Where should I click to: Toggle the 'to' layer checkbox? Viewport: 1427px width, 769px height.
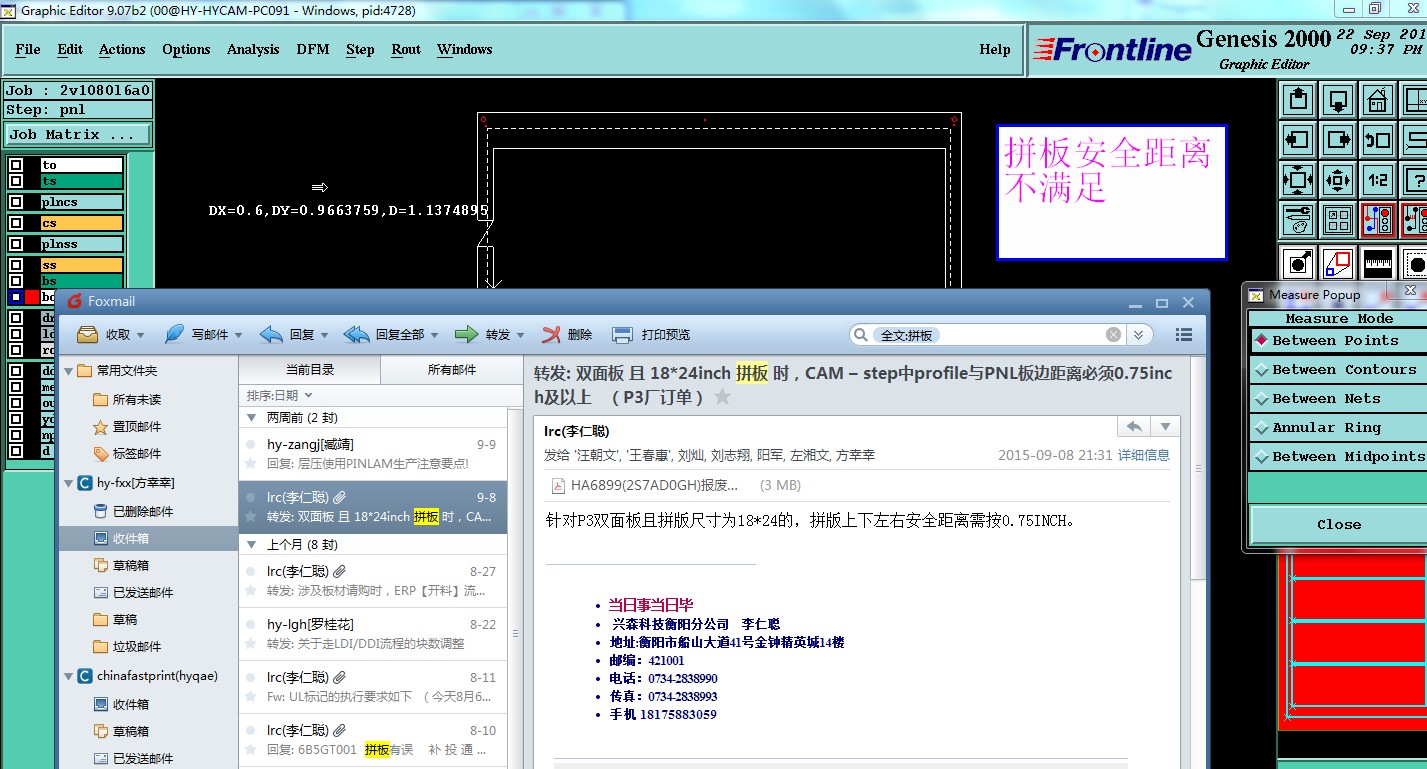(x=15, y=165)
